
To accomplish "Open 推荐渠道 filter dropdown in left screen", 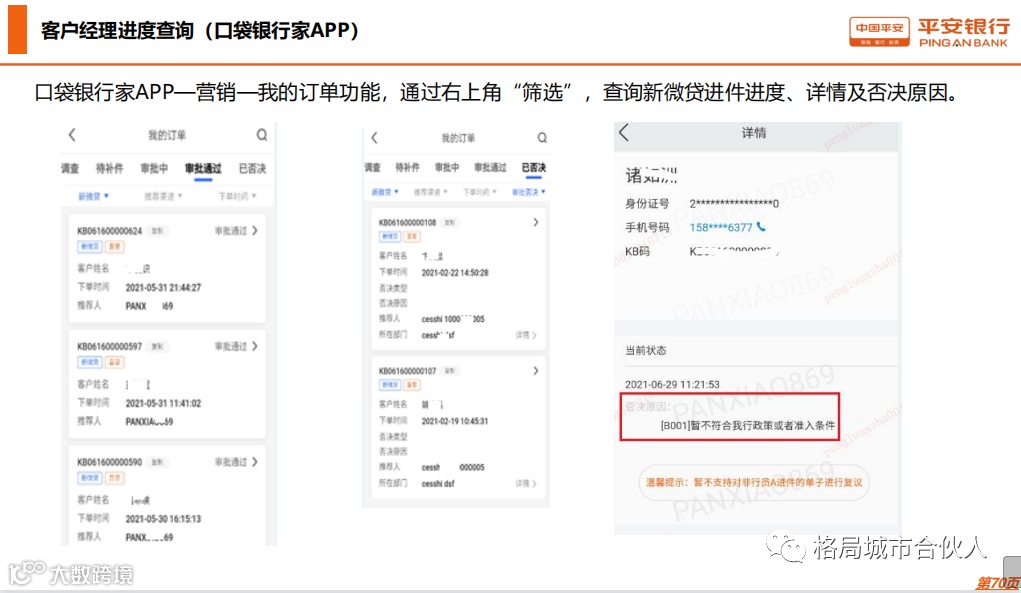I will [x=163, y=196].
